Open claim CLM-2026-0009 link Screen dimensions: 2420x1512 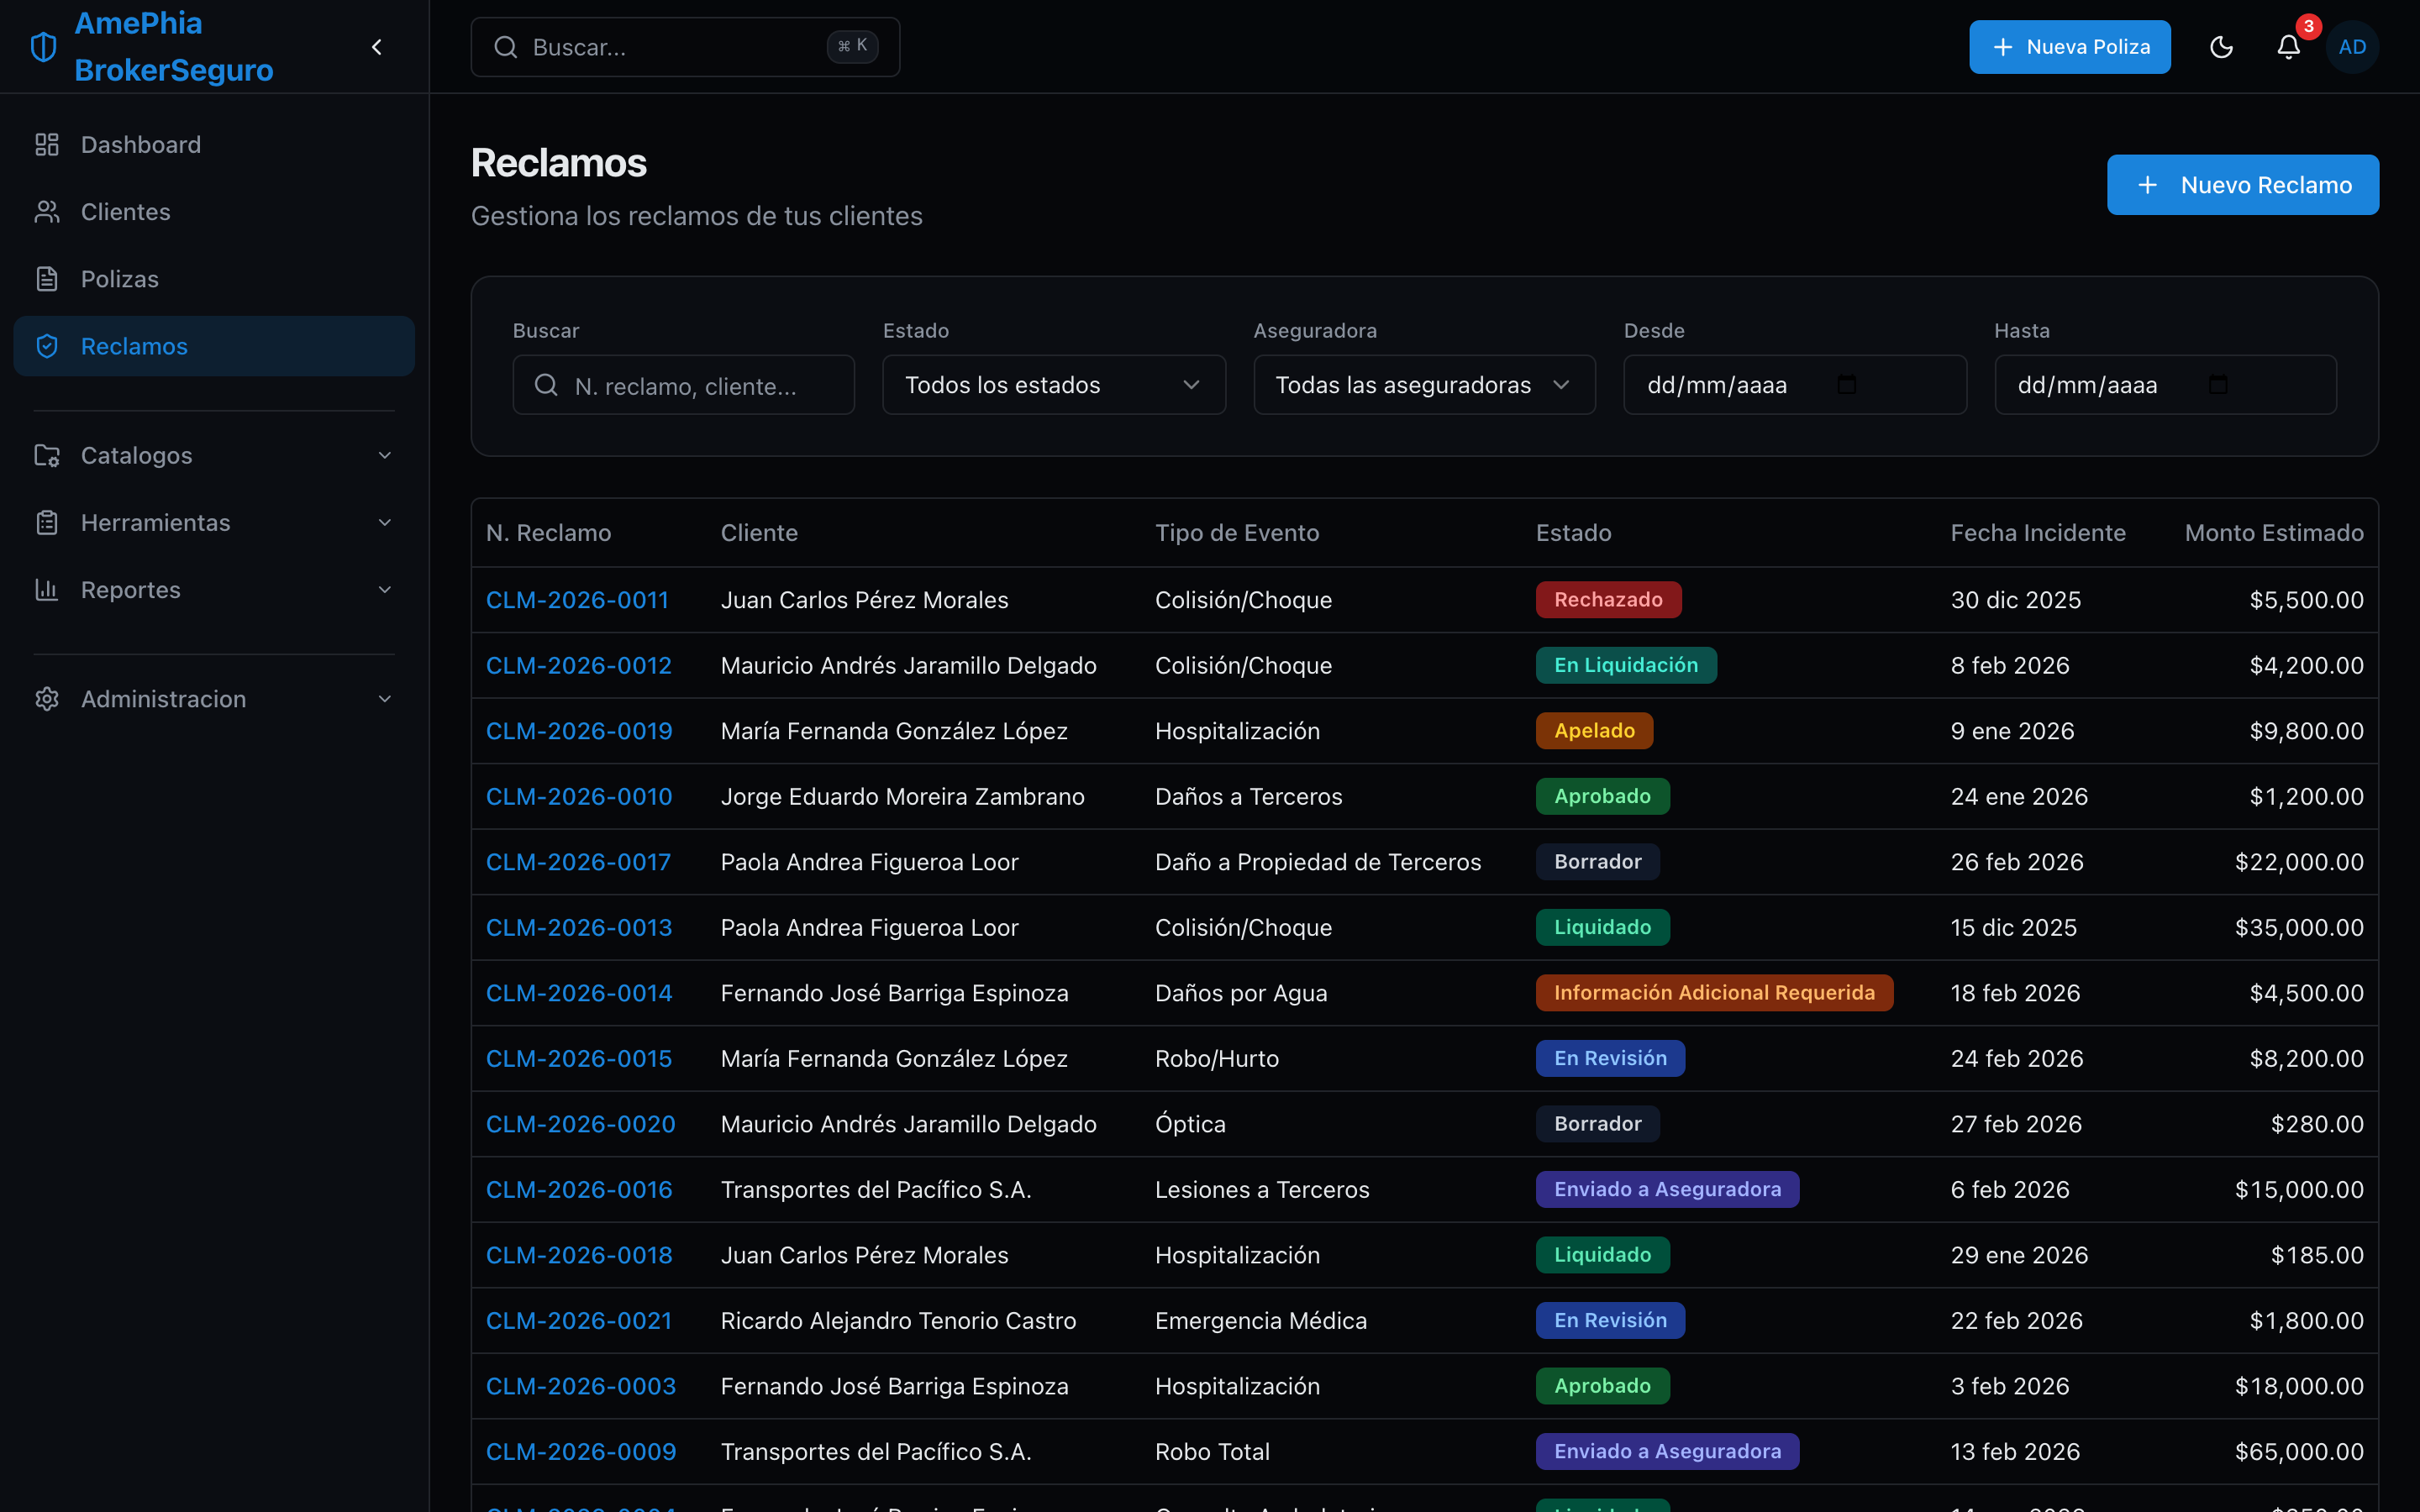pyautogui.click(x=581, y=1452)
